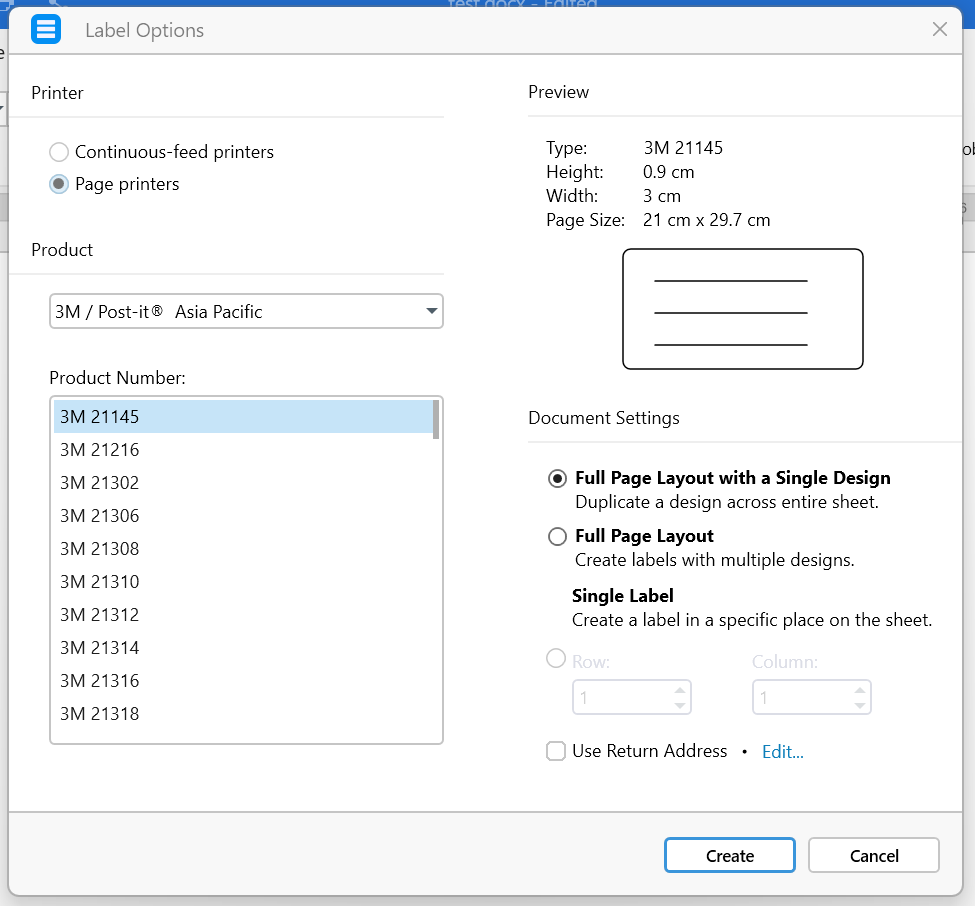Screen dimensions: 975x906
Task: Close the Label Options dialog
Action: coord(940,29)
